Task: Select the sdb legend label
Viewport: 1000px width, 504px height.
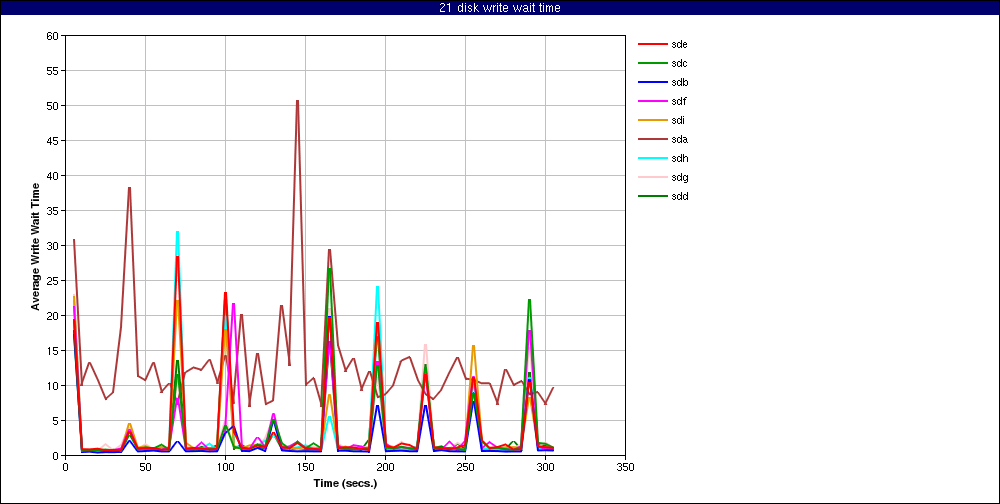Action: click(679, 82)
